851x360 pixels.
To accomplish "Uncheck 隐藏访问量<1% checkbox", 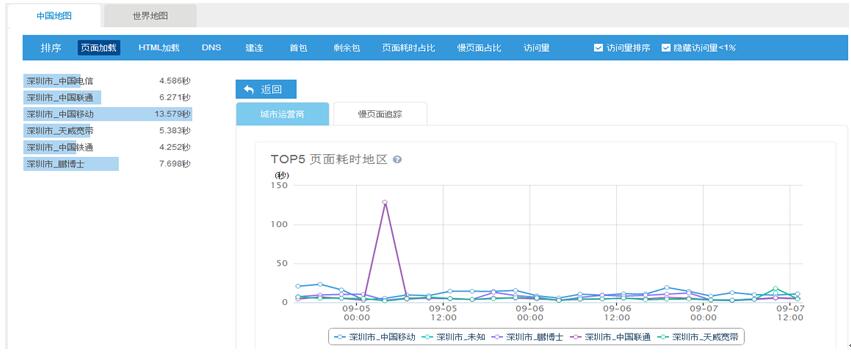I will click(666, 48).
